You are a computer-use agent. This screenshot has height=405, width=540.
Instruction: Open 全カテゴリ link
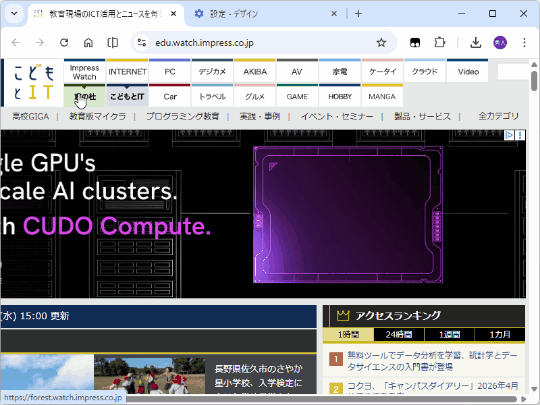[x=498, y=116]
